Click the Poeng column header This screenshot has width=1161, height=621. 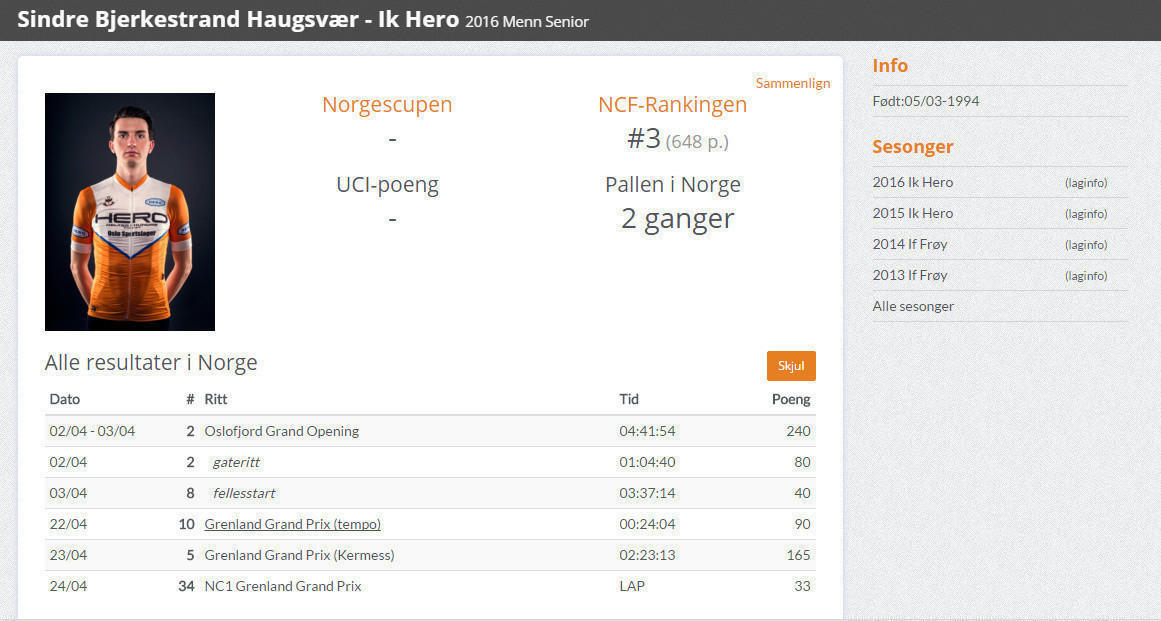point(791,400)
